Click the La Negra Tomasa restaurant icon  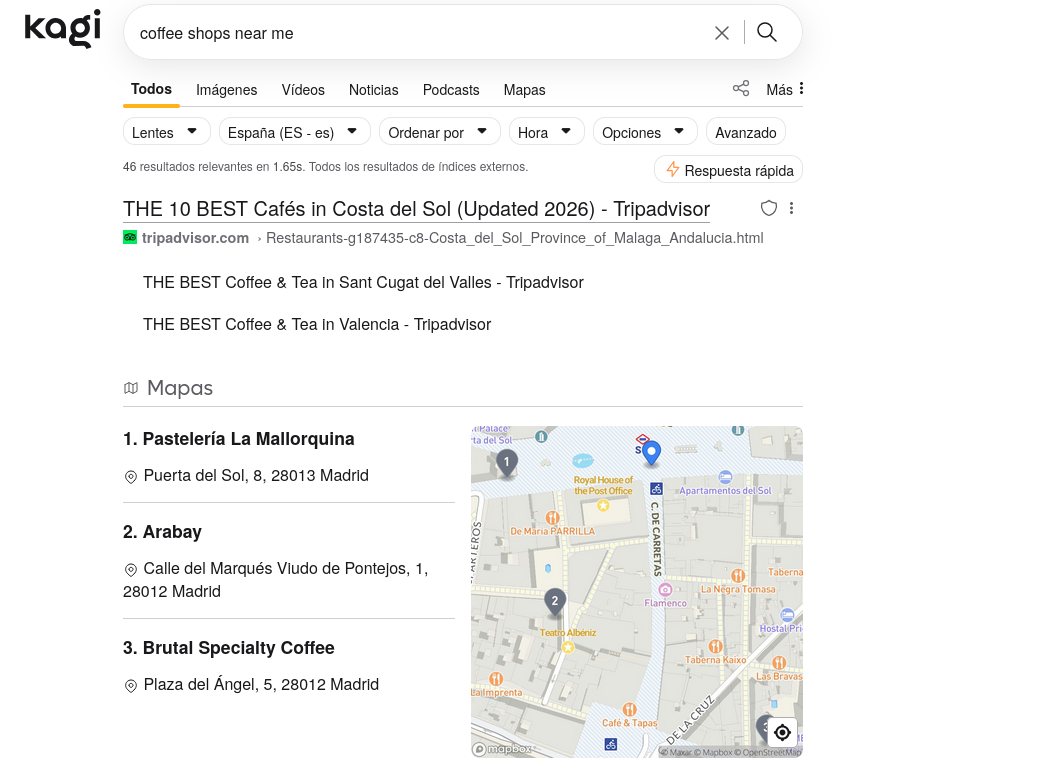[738, 575]
